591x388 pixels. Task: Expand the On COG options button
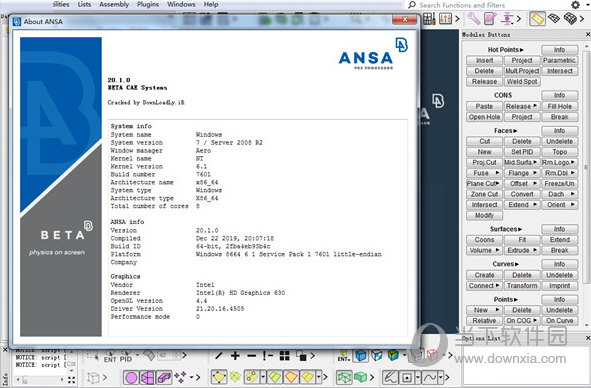522,321
